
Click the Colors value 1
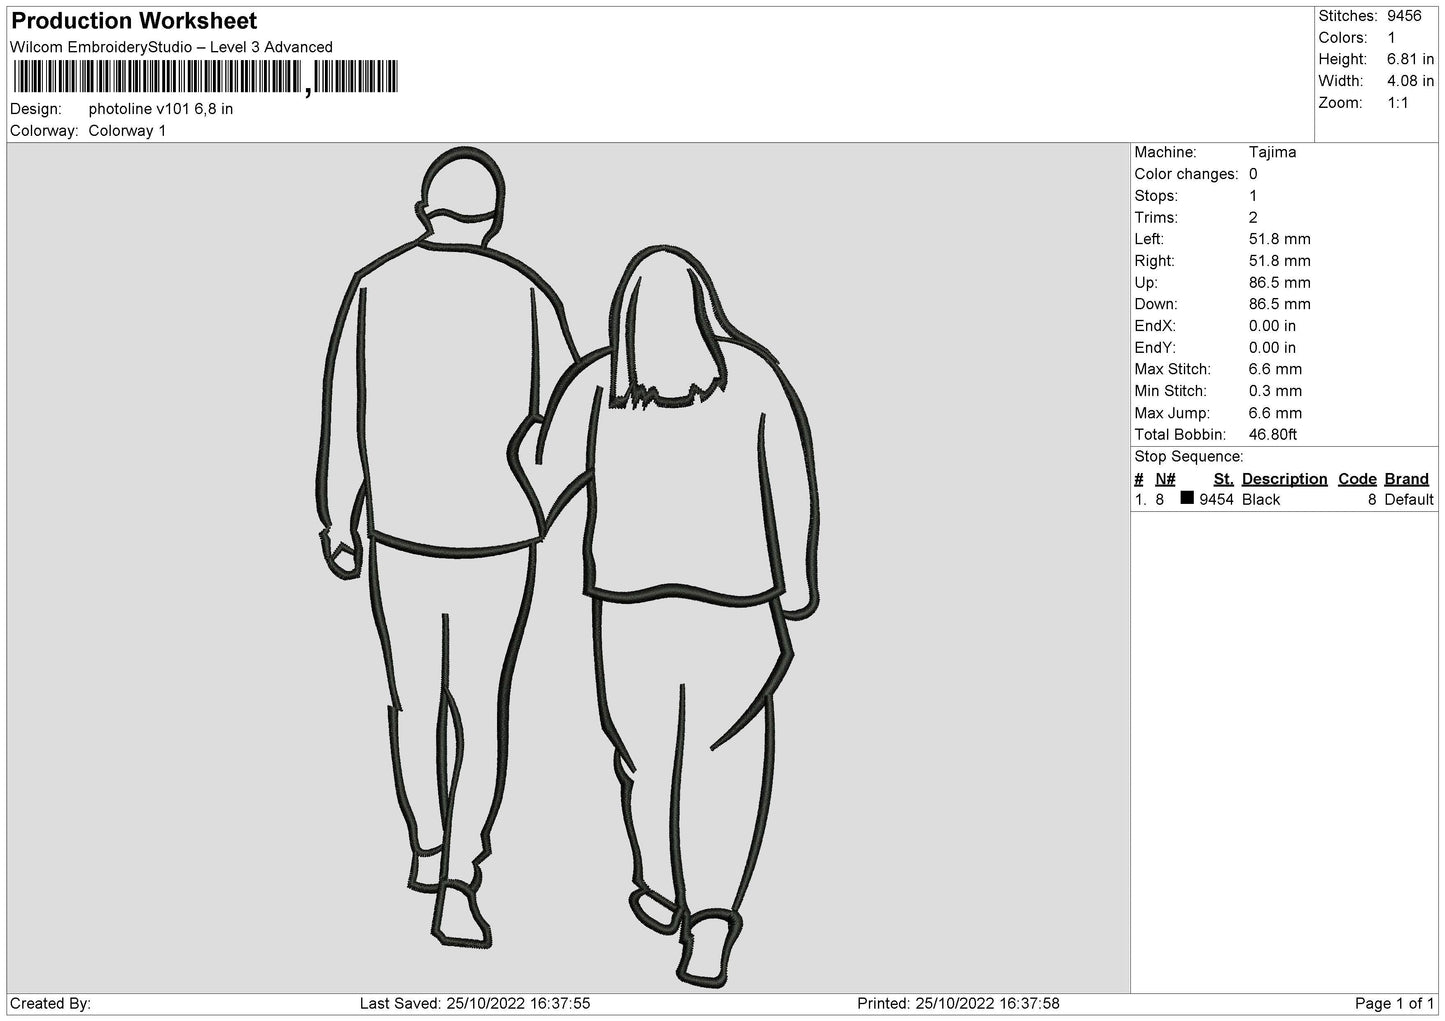click(x=1391, y=38)
